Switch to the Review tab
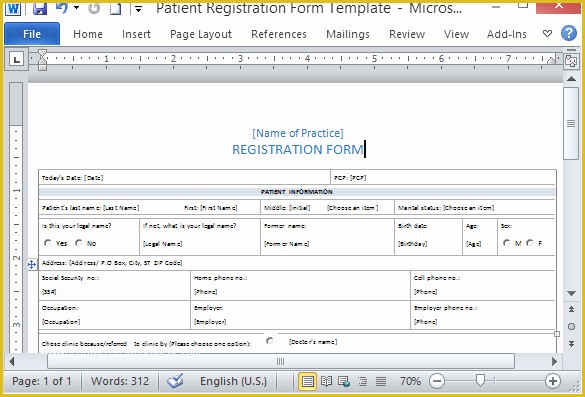 (x=407, y=34)
